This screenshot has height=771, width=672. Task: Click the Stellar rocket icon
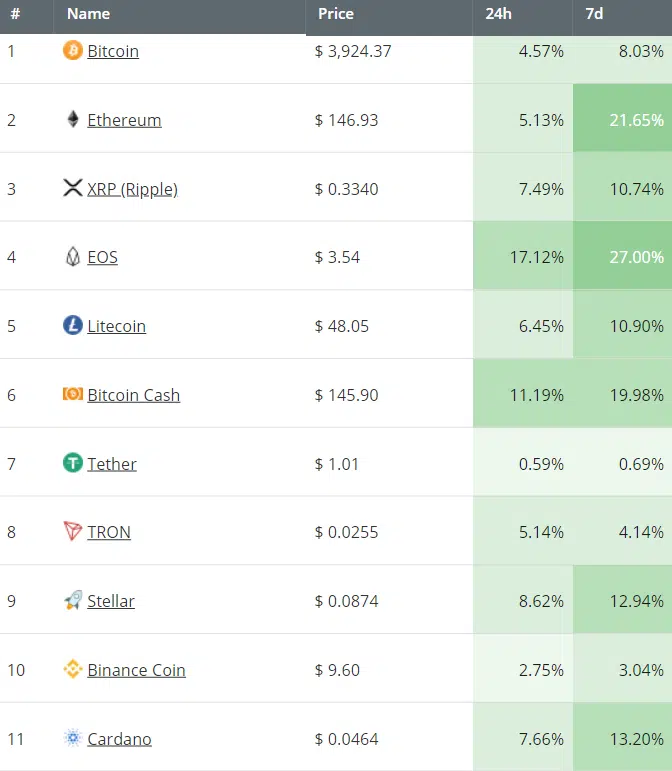[x=73, y=600]
